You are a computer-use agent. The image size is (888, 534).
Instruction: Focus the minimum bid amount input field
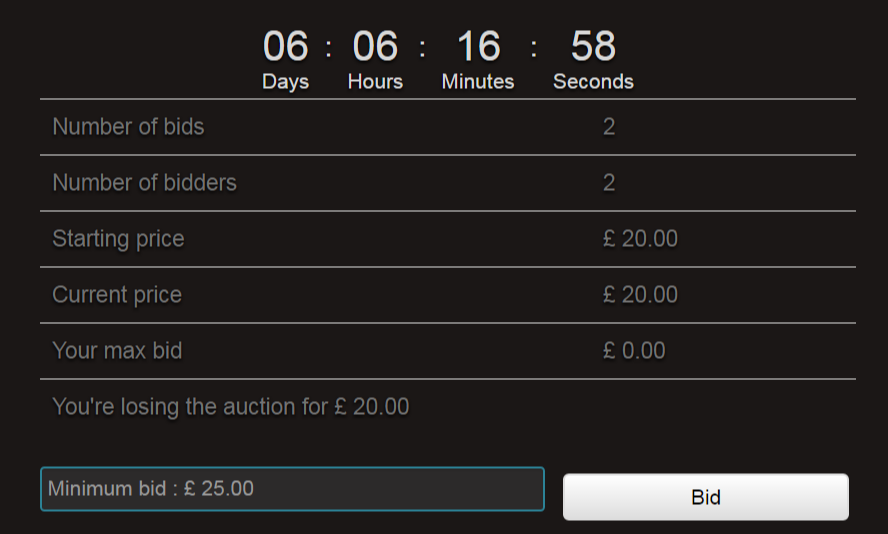point(292,489)
